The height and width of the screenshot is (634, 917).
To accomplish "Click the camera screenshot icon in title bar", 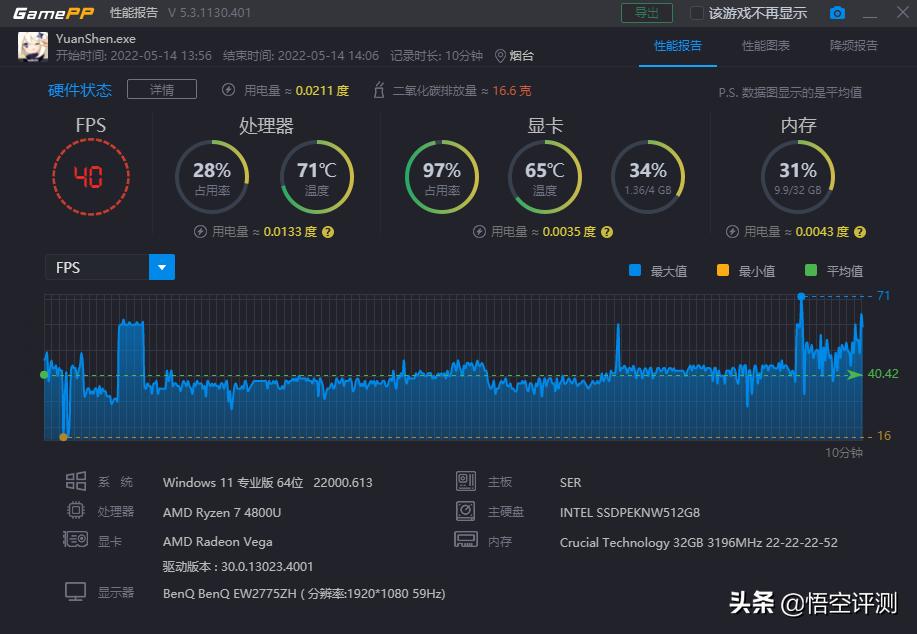I will [838, 13].
